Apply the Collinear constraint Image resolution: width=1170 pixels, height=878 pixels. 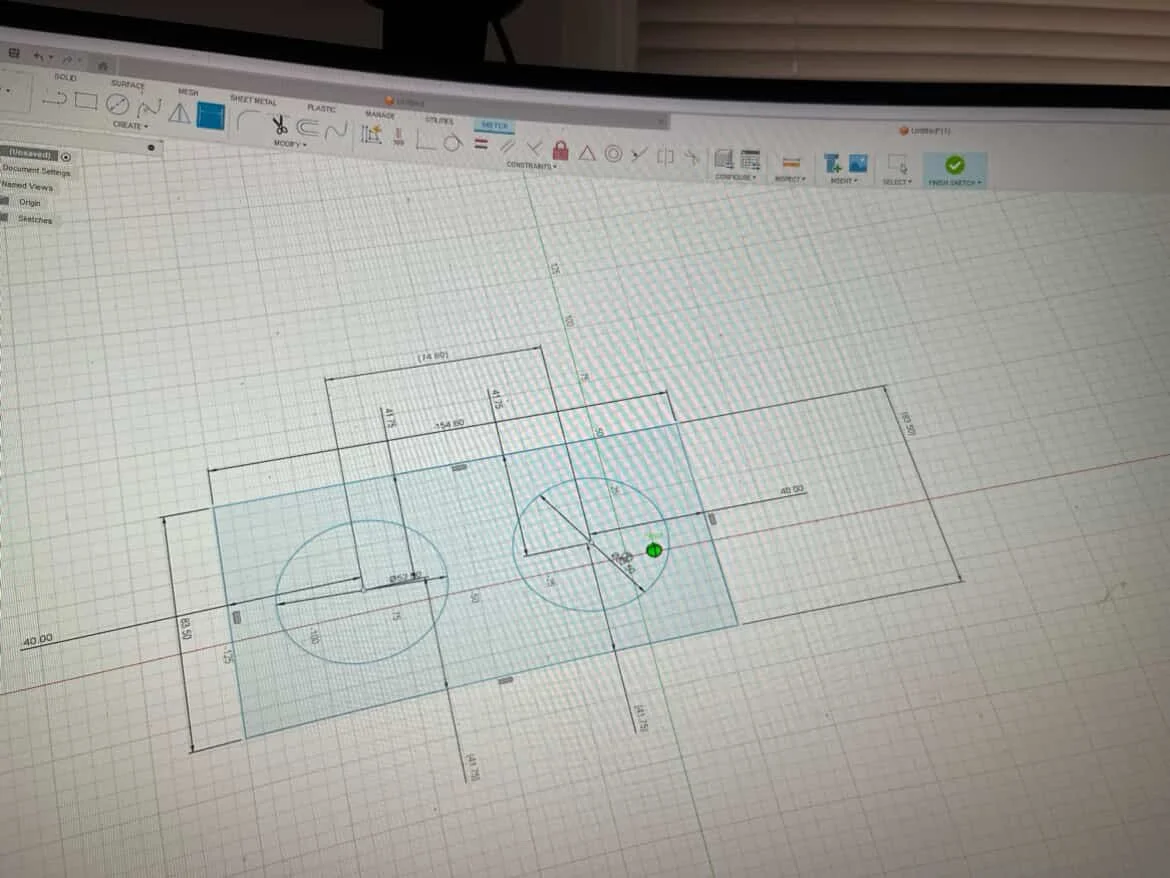pyautogui.click(x=639, y=155)
